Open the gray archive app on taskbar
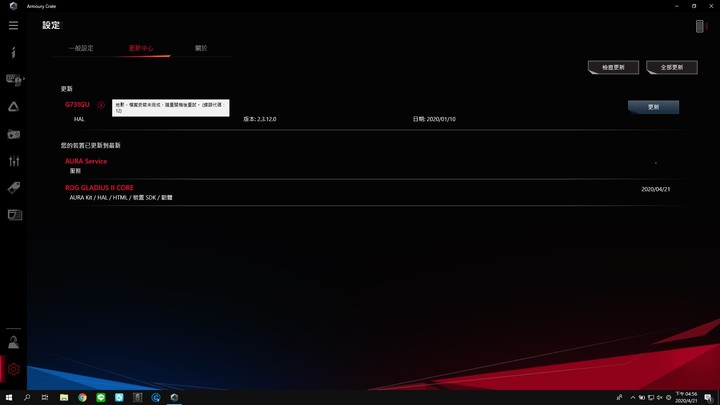720x405 pixels. pyautogui.click(x=137, y=397)
